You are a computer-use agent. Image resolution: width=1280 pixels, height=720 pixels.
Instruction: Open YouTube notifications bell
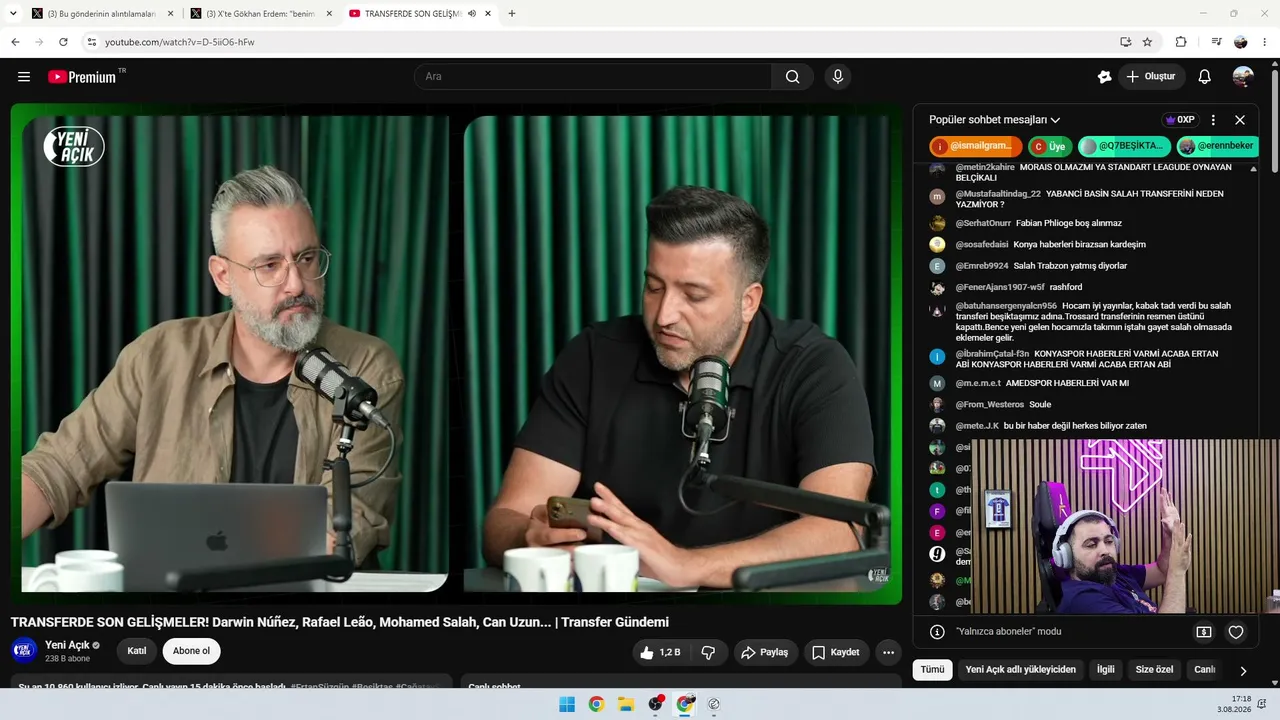1204,77
